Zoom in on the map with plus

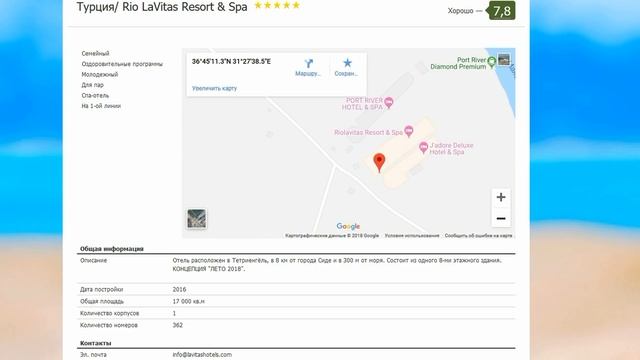[501, 197]
